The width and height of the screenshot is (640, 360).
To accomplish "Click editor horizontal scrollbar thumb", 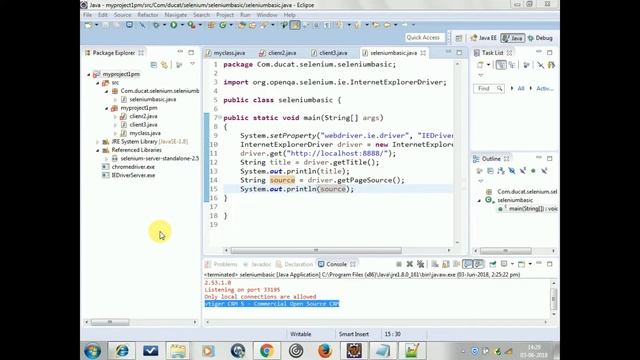I will 316,251.
